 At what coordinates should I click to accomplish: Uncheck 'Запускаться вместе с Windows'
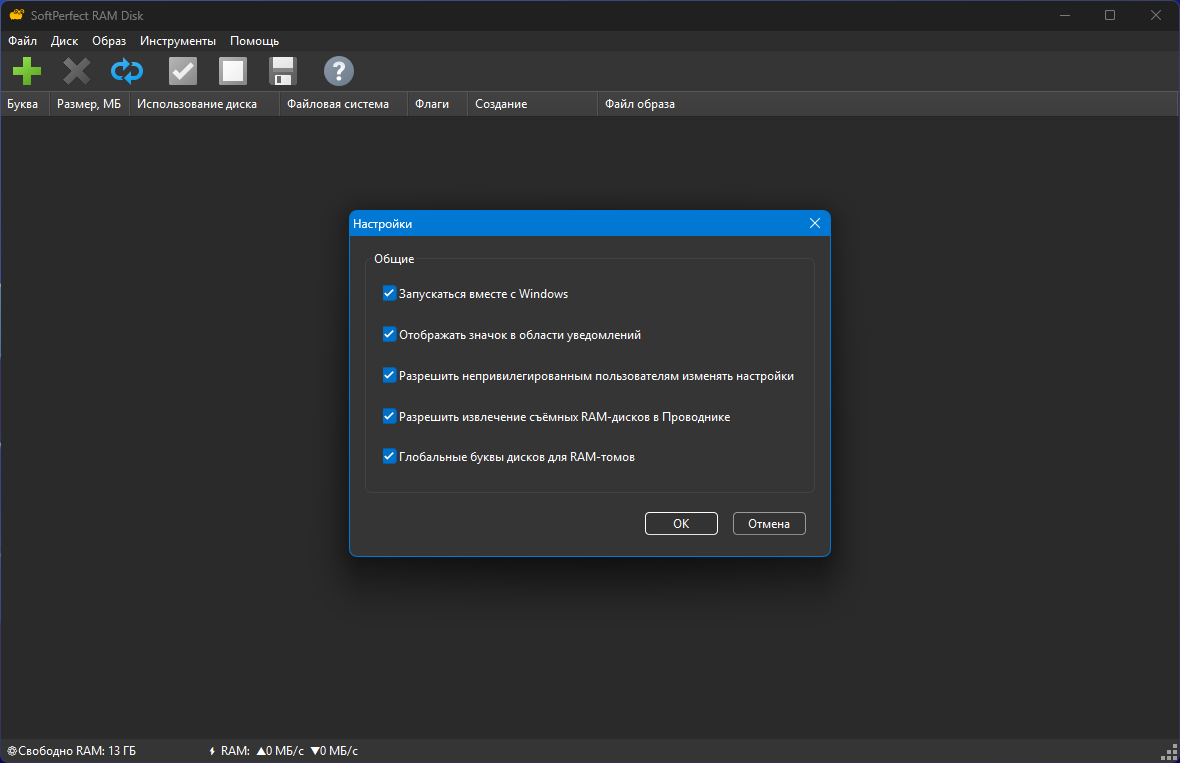tap(389, 293)
